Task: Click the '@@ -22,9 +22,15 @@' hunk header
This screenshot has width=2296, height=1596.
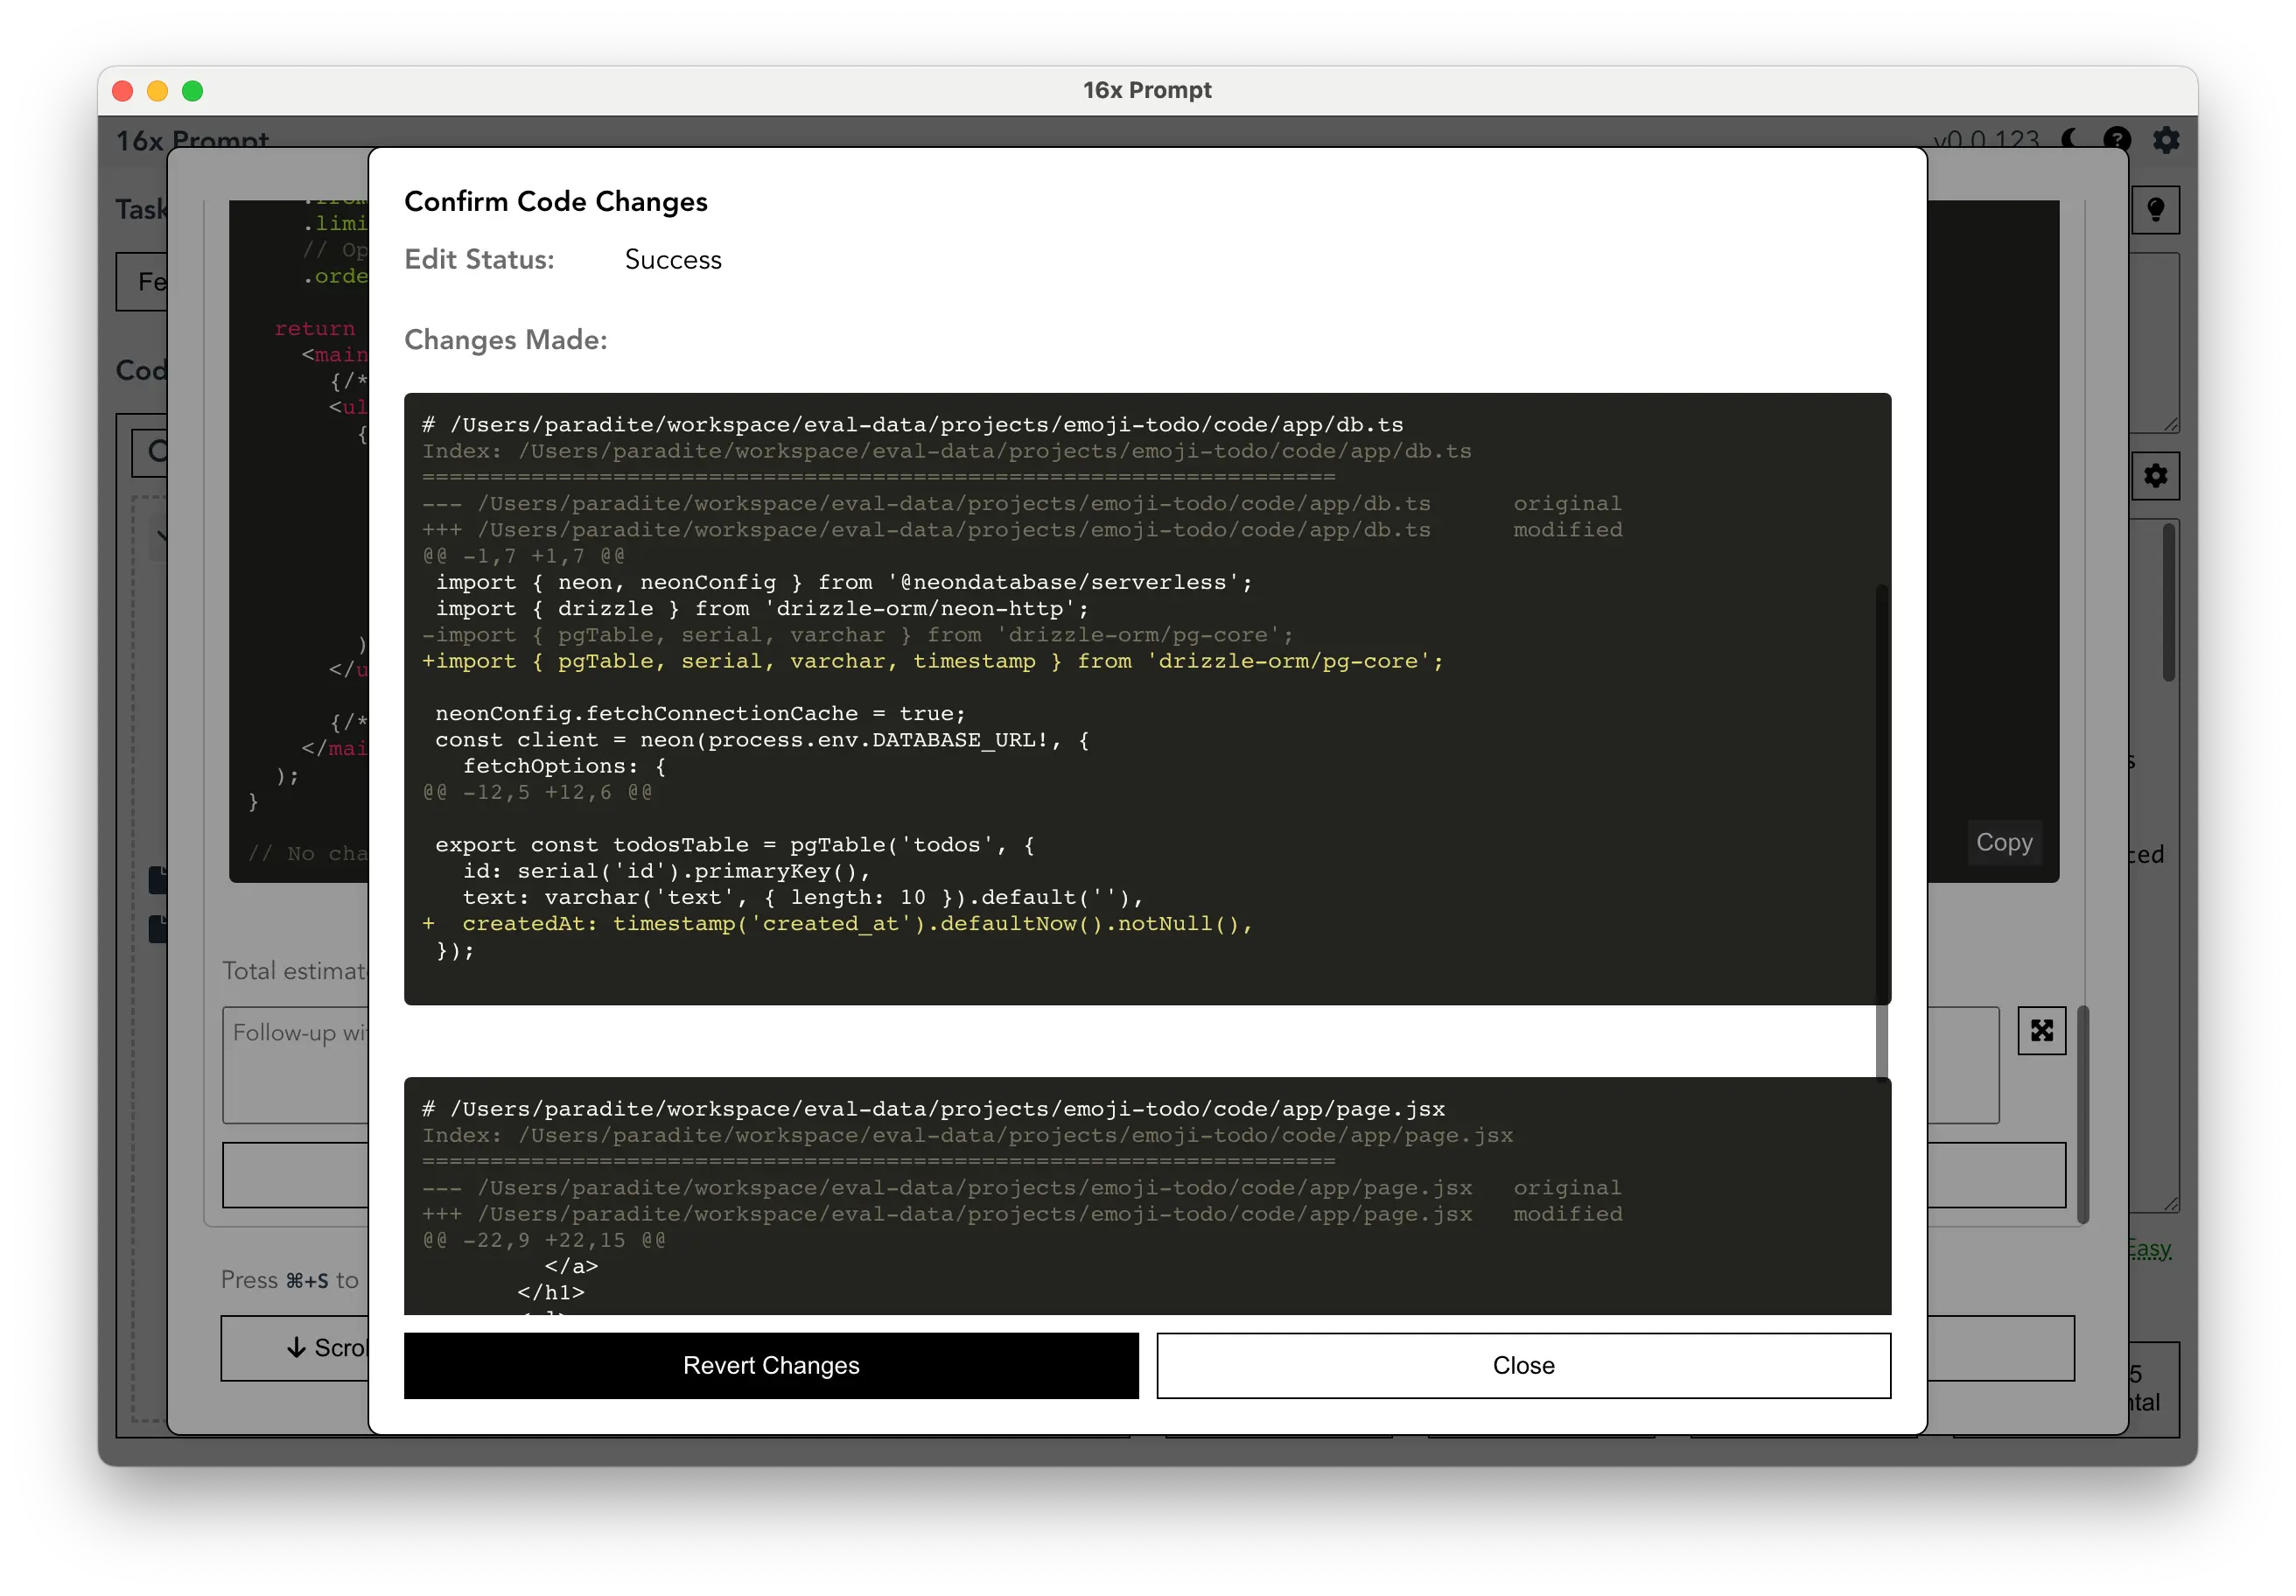Action: 544,1240
